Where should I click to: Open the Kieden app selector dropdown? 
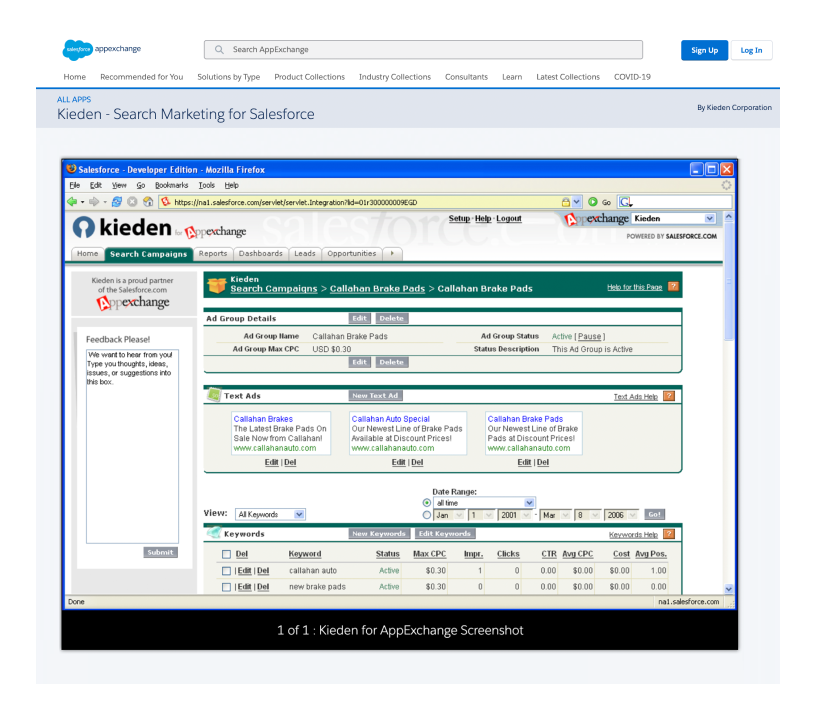[x=673, y=218]
